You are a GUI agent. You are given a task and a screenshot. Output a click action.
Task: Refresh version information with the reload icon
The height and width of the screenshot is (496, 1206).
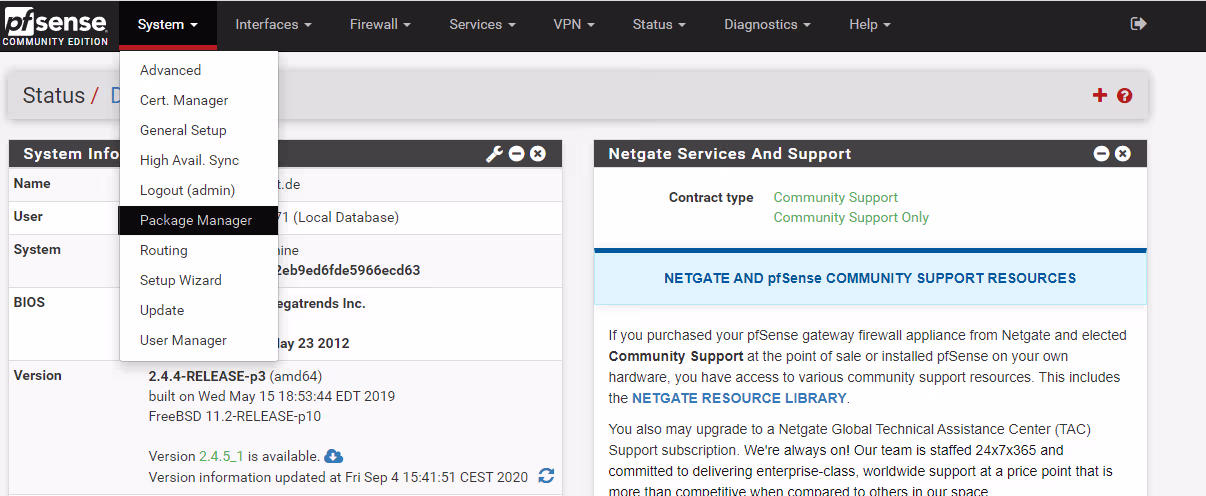[546, 476]
